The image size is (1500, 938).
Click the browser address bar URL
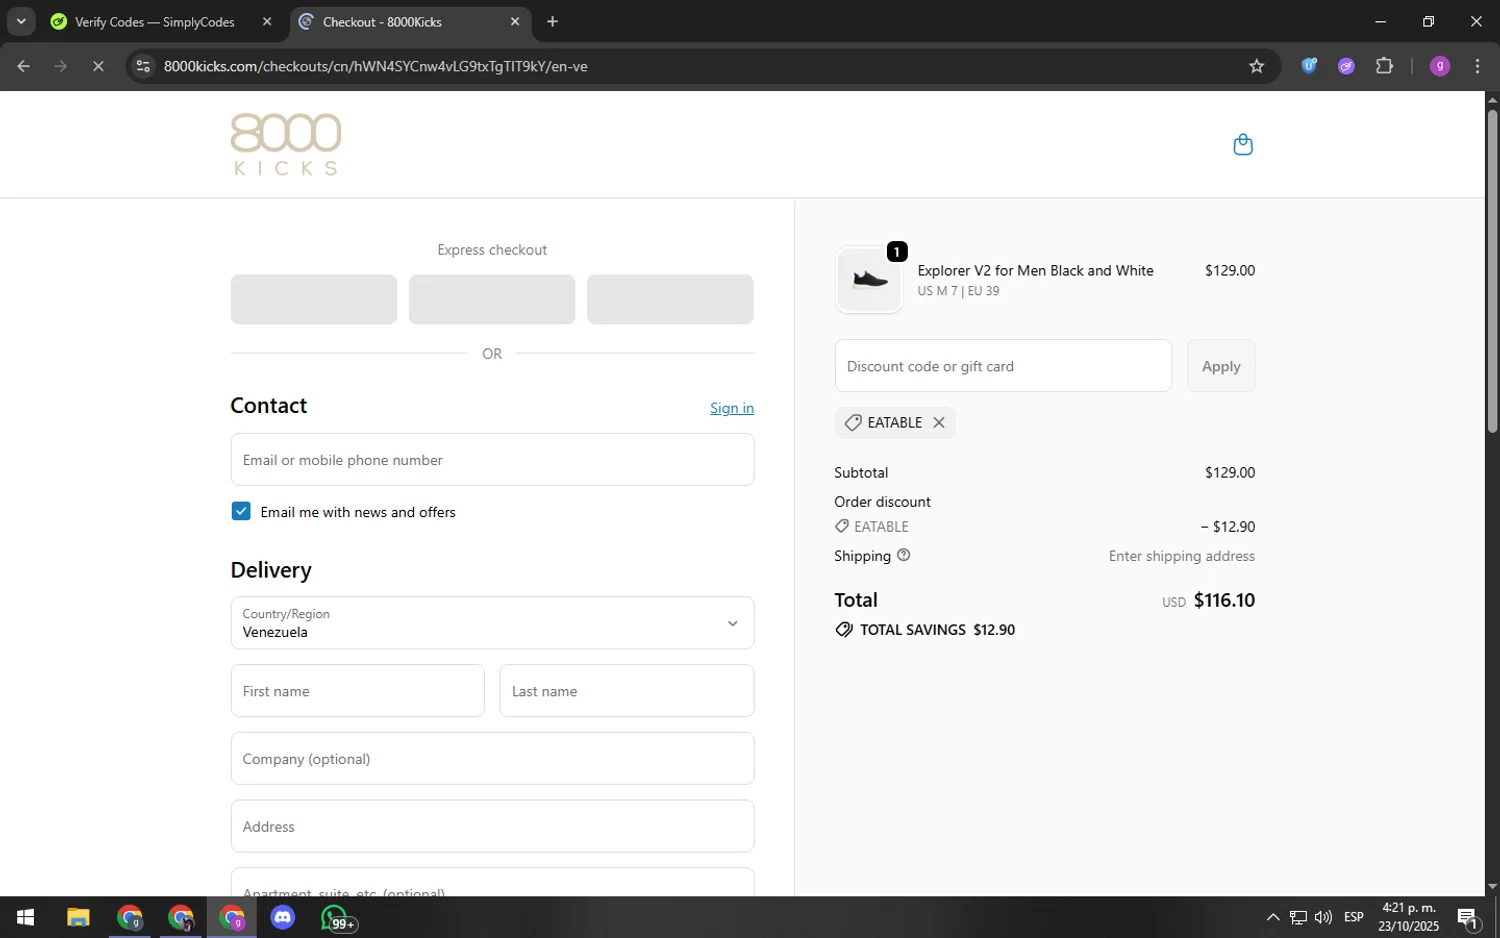376,66
